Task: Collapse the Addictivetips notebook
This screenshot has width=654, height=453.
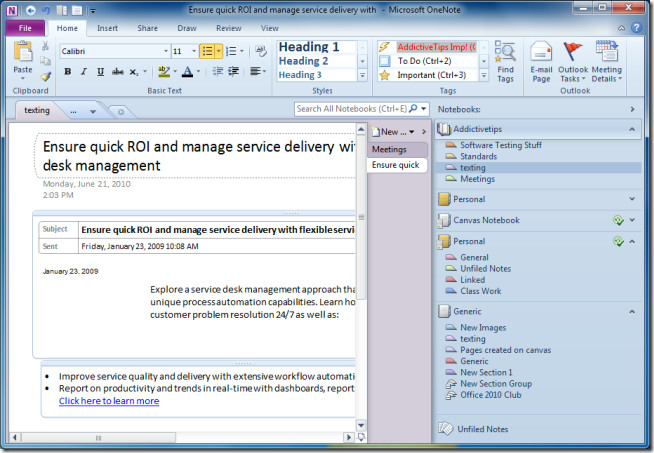Action: pyautogui.click(x=632, y=129)
